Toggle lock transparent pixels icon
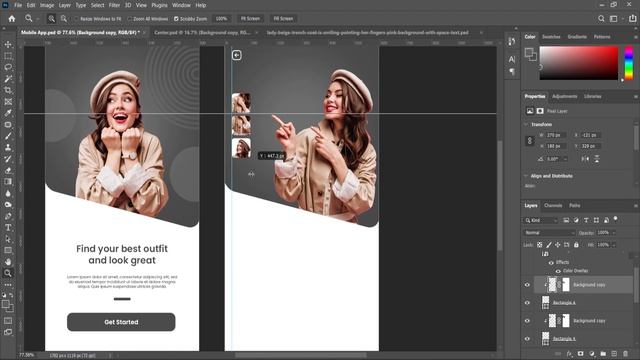 point(540,245)
